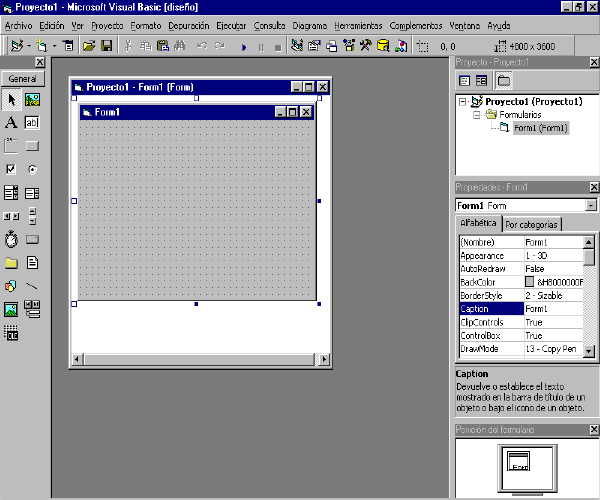Switch to the Alfabética tab

pyautogui.click(x=478, y=223)
